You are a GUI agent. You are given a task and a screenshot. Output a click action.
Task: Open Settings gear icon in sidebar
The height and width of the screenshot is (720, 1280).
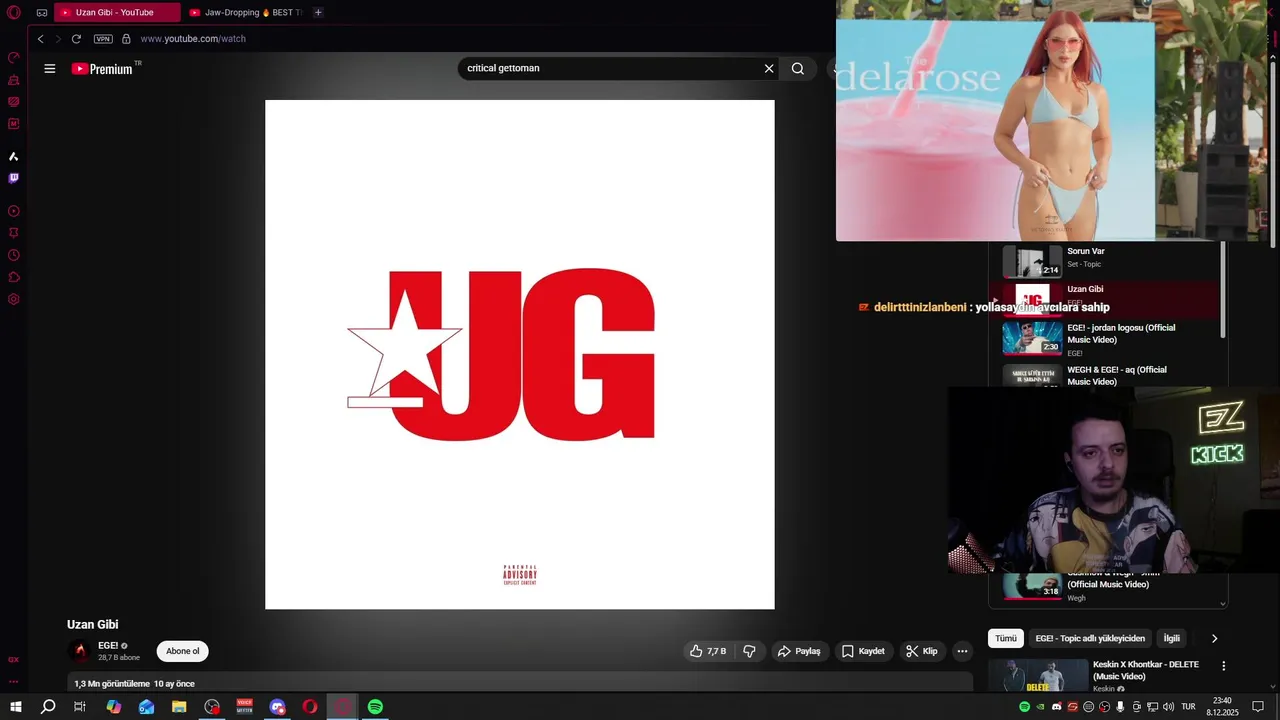click(x=14, y=299)
